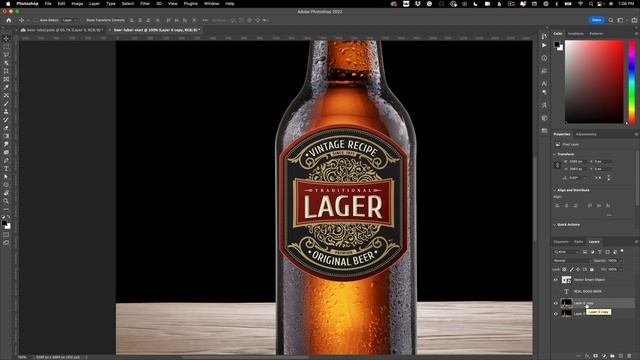
Task: Click the foreground color swatch in Color panel
Action: (x=557, y=44)
